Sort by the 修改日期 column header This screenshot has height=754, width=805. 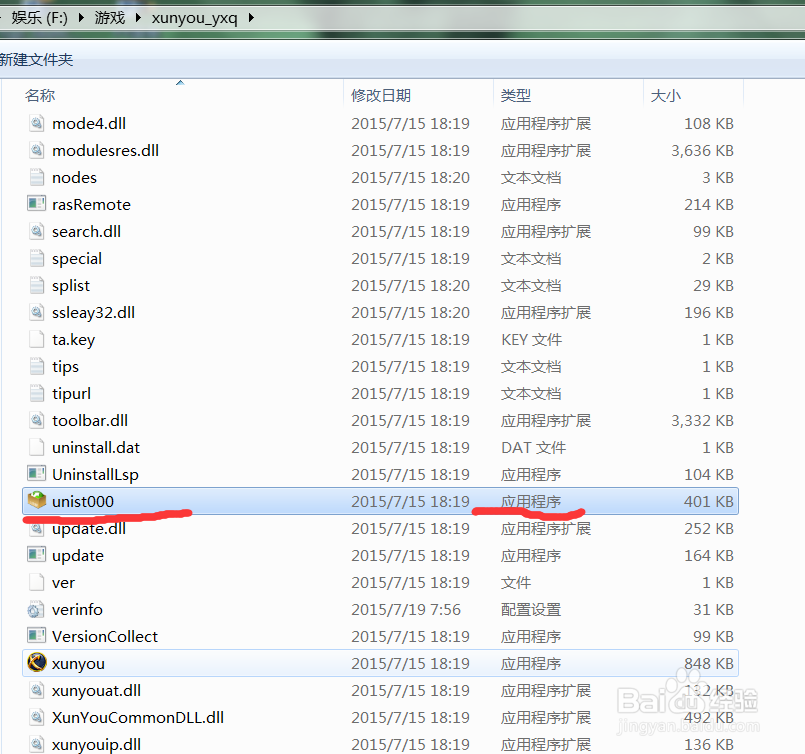pyautogui.click(x=381, y=95)
